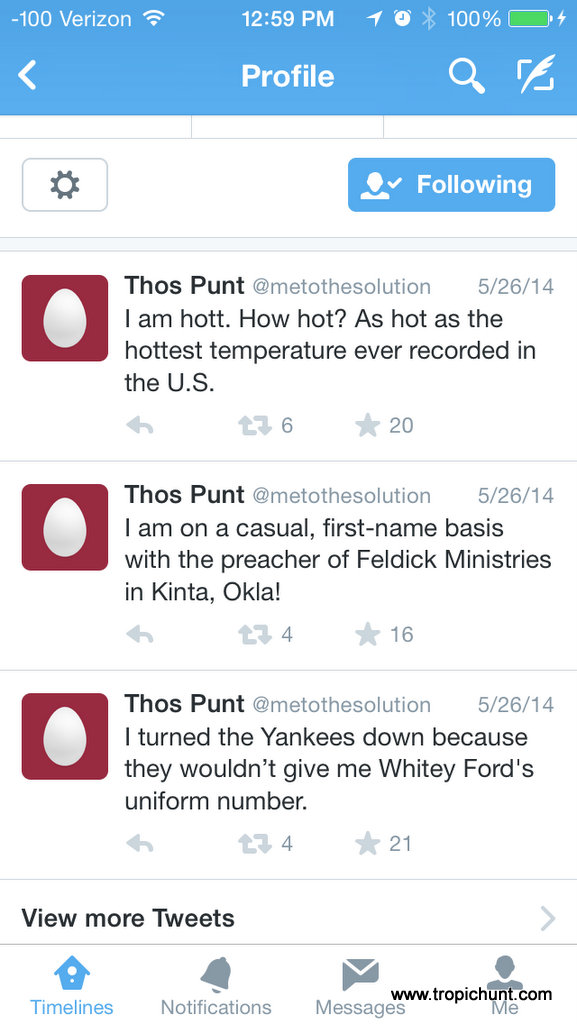Screen dimensions: 577x1024
Task: Star the Whitey Ford Yankees tweet
Action: pos(367,844)
